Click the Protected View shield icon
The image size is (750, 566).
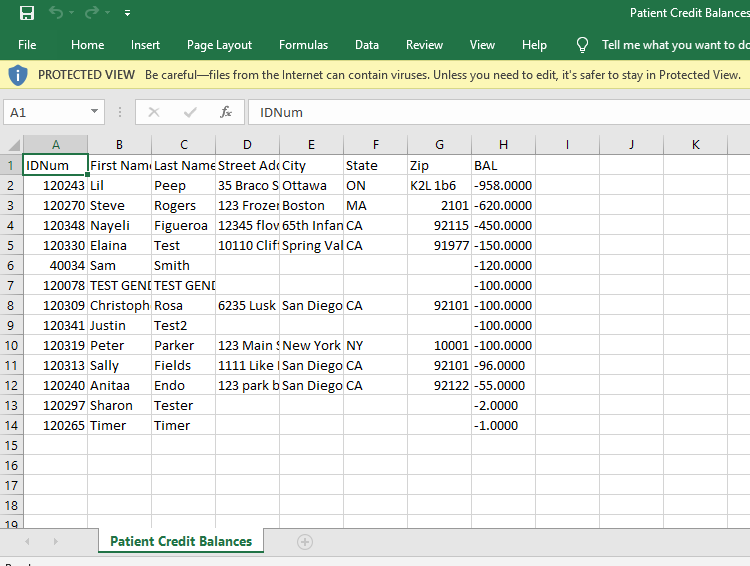(x=18, y=75)
